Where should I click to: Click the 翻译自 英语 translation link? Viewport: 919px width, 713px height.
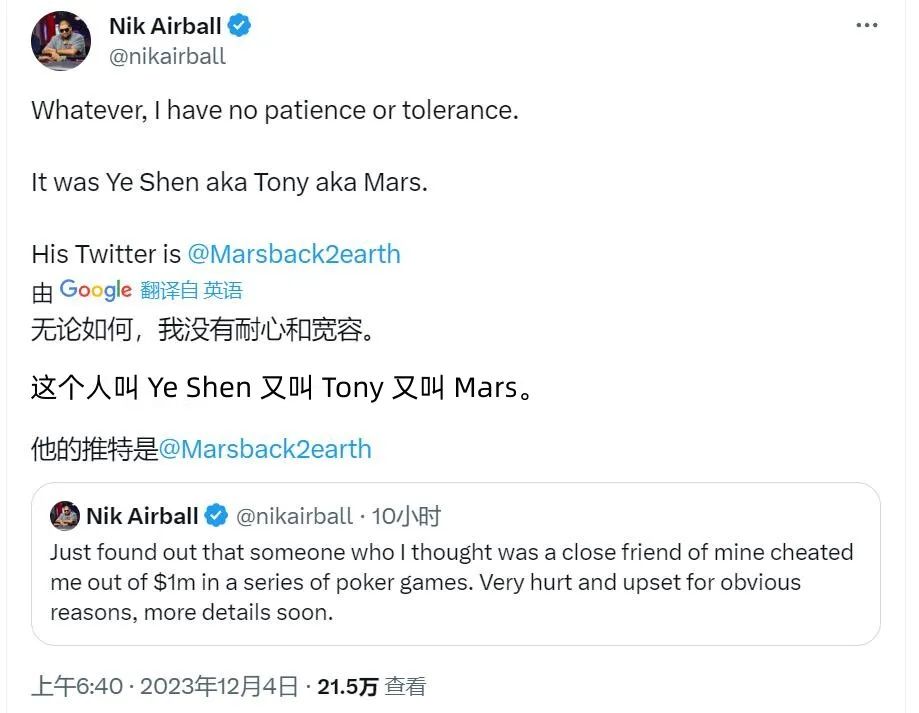(191, 291)
